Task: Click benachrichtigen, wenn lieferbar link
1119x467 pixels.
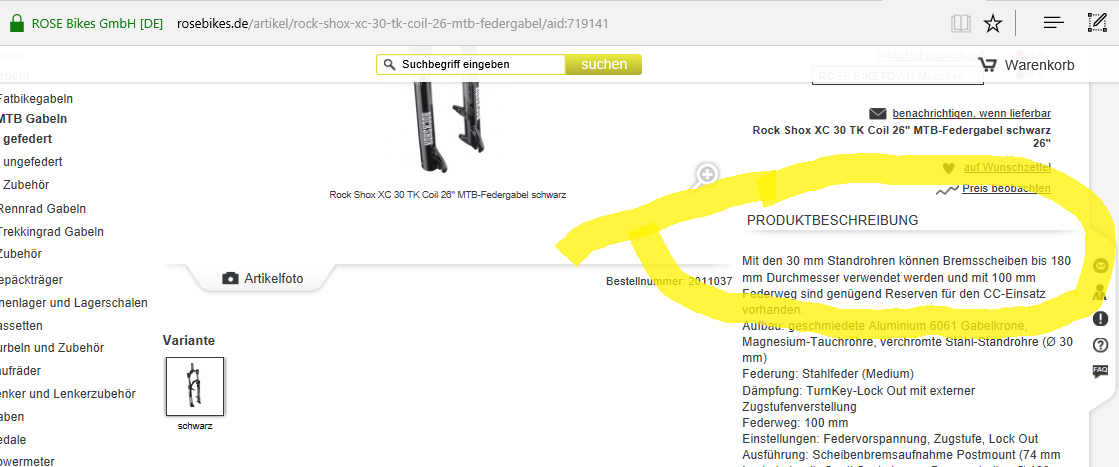Action: click(x=971, y=114)
